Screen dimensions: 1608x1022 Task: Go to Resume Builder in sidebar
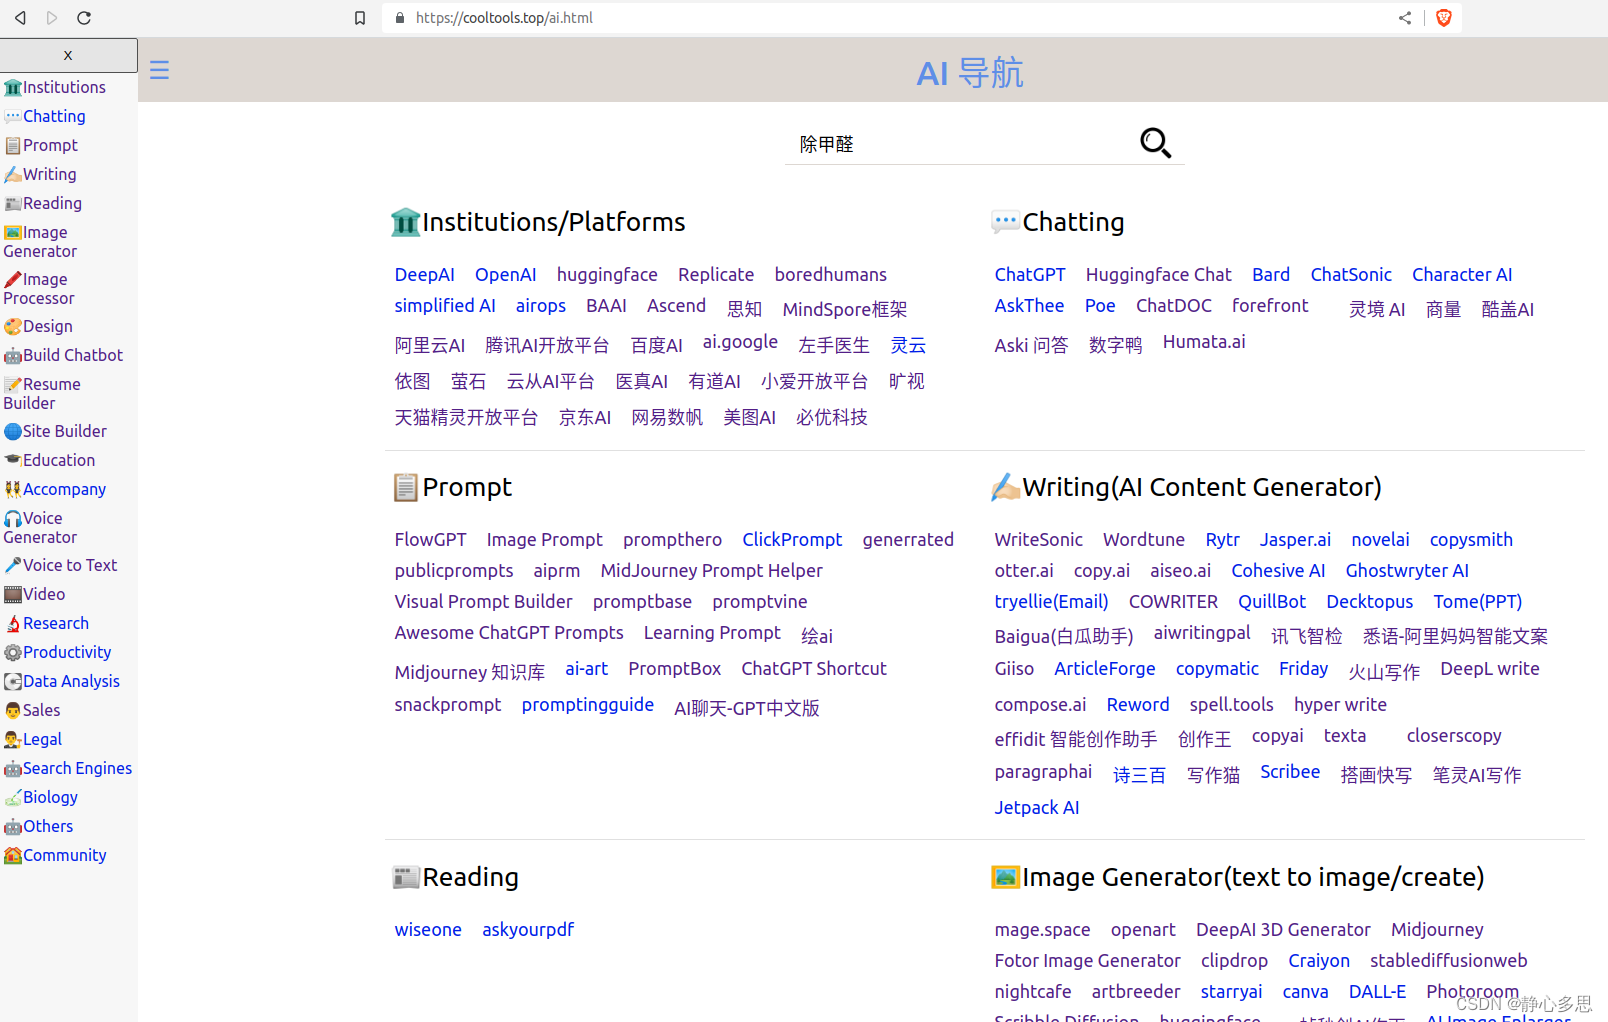pyautogui.click(x=42, y=393)
